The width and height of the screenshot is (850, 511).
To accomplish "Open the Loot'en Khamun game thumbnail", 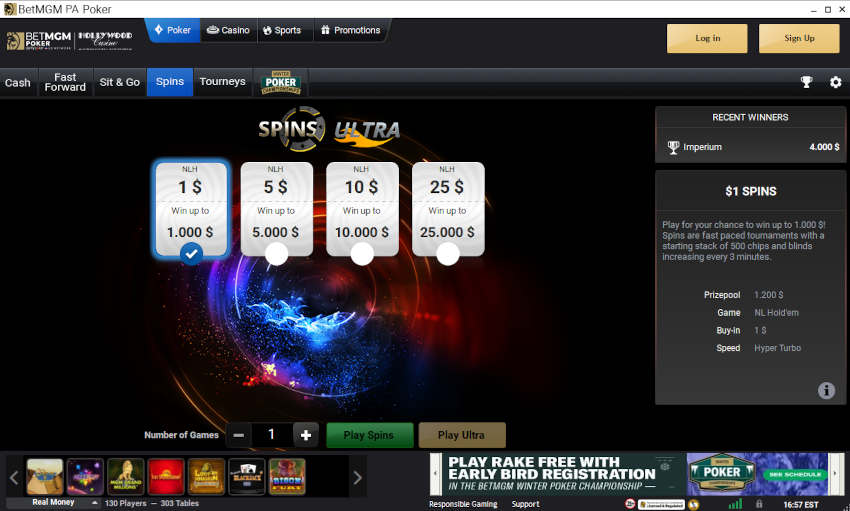I will click(207, 476).
